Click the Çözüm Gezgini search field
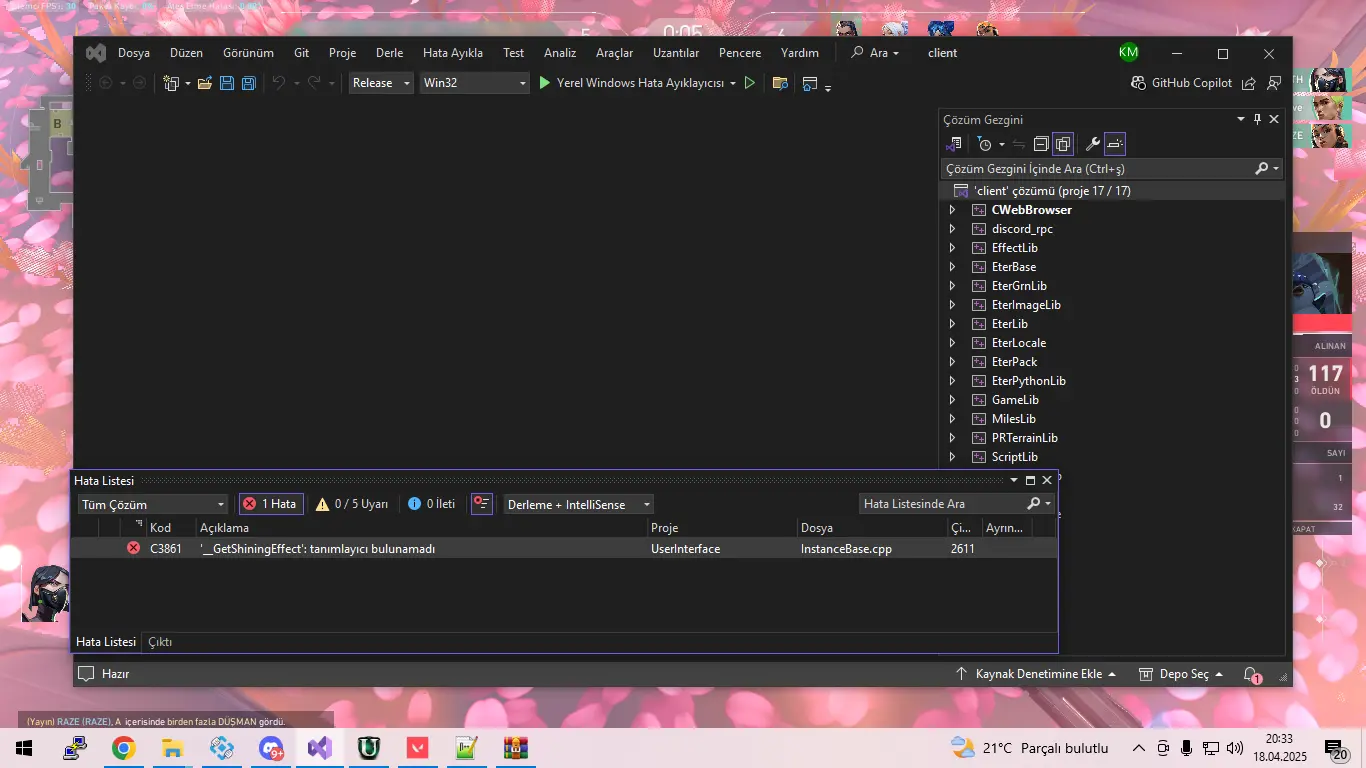Viewport: 1366px width, 768px height. 1111,169
